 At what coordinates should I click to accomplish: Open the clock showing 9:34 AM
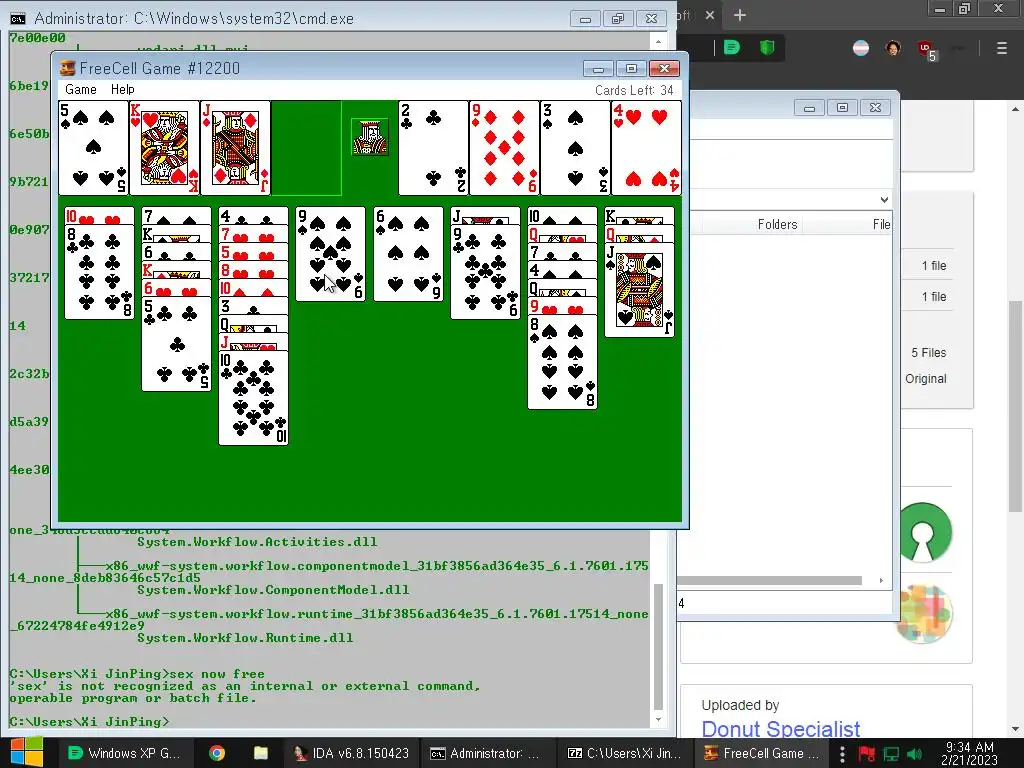[970, 753]
